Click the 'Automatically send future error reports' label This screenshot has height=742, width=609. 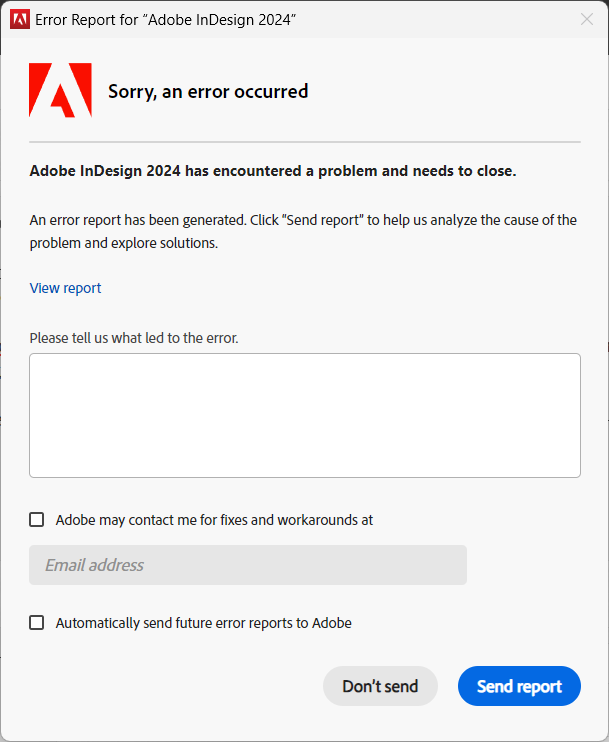tap(203, 623)
